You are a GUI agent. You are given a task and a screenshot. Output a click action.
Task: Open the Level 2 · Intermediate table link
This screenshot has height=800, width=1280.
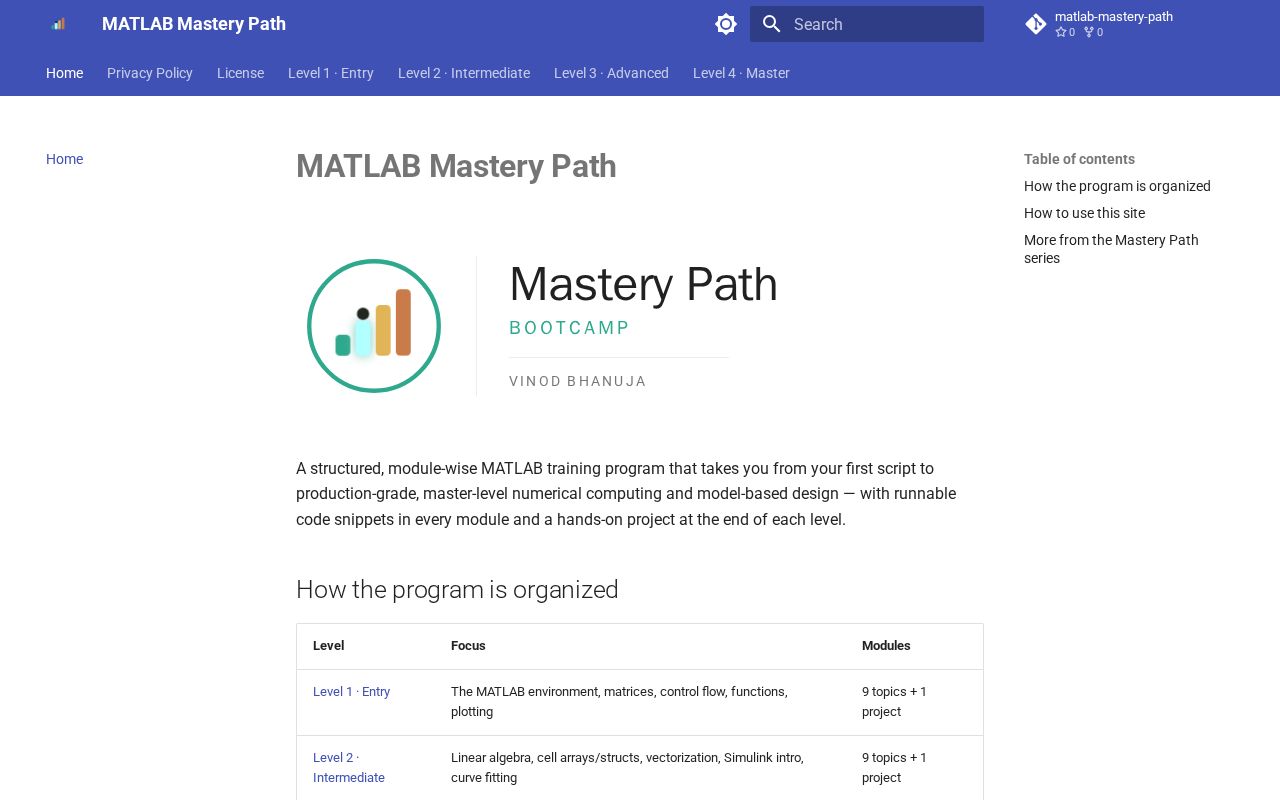click(349, 767)
